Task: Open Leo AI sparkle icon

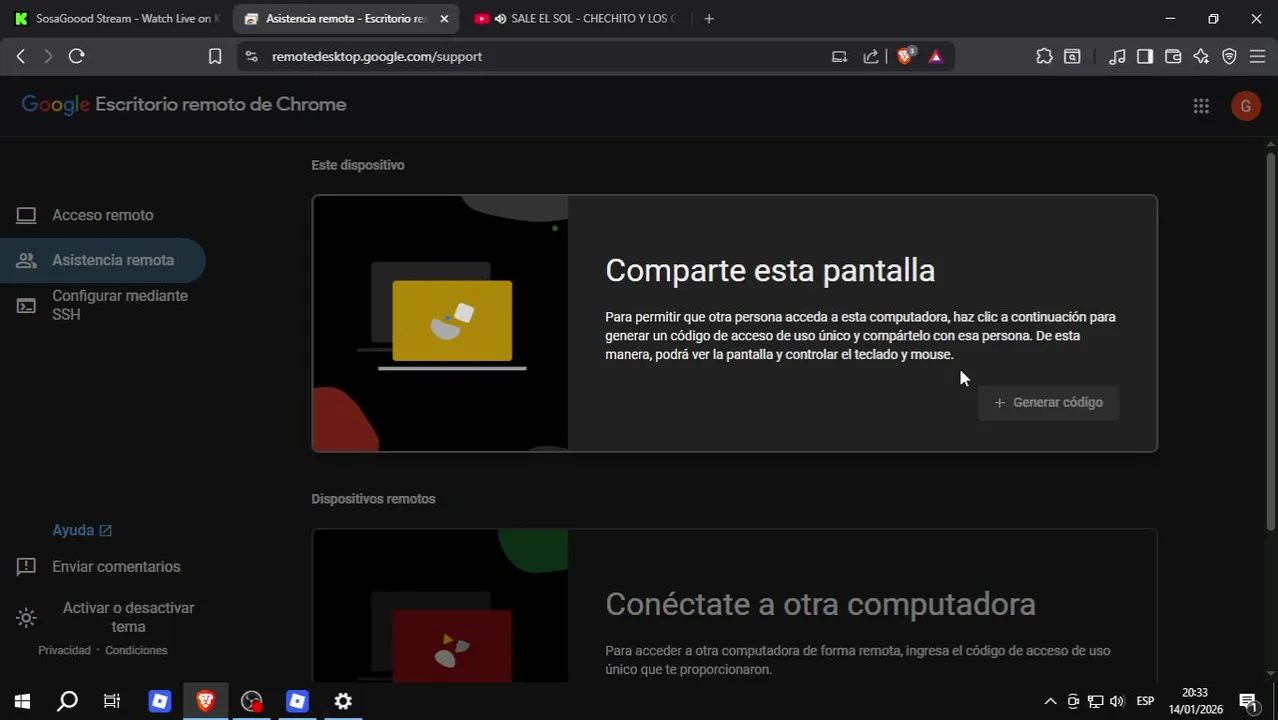Action: click(1201, 57)
